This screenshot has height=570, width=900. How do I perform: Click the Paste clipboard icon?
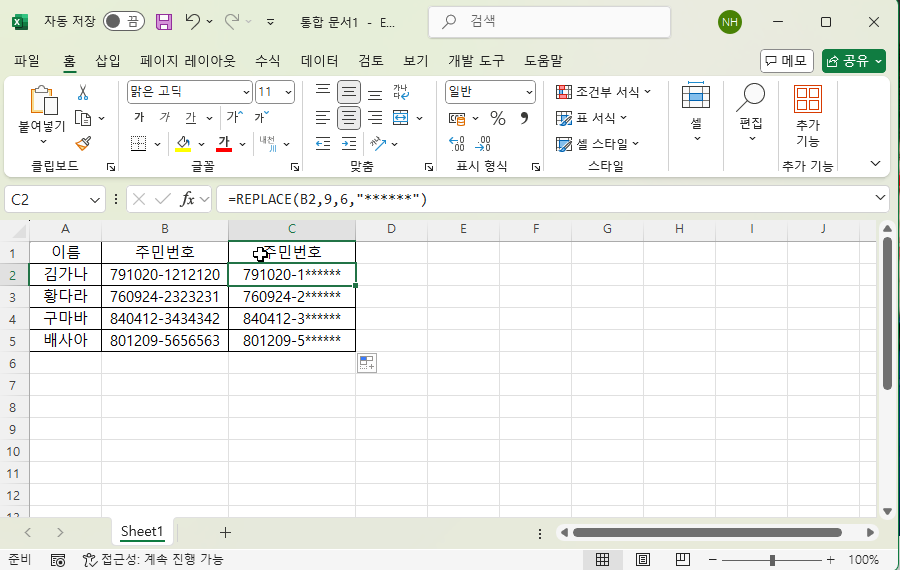(44, 100)
